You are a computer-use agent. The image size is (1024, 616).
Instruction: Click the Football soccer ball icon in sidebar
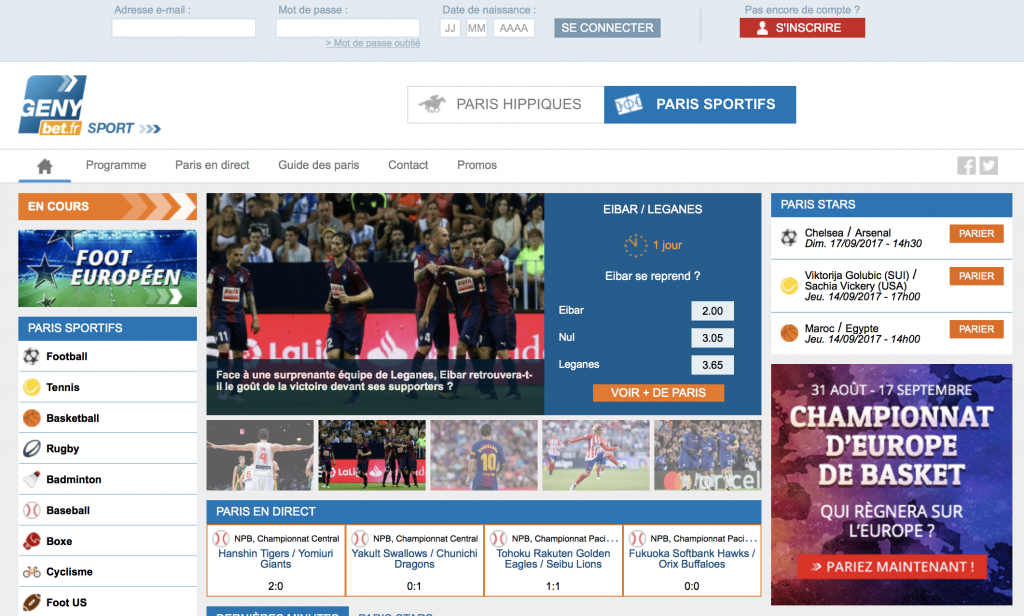tap(31, 356)
